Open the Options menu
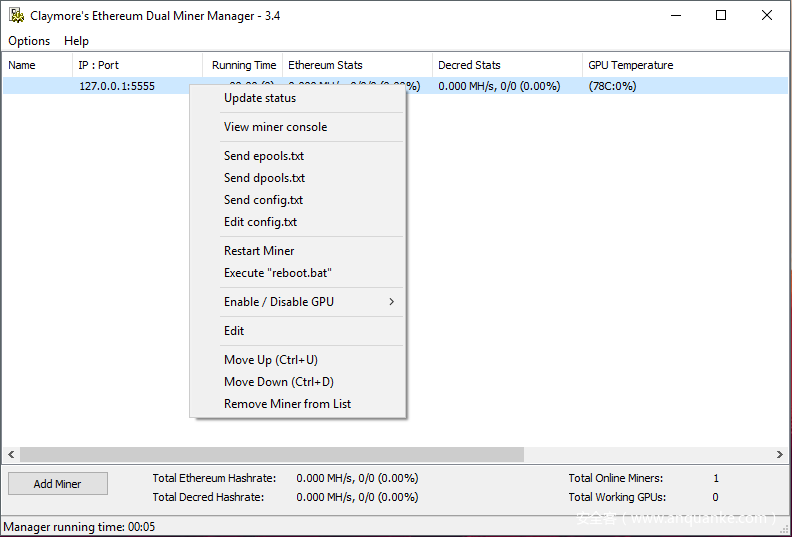 click(x=29, y=41)
